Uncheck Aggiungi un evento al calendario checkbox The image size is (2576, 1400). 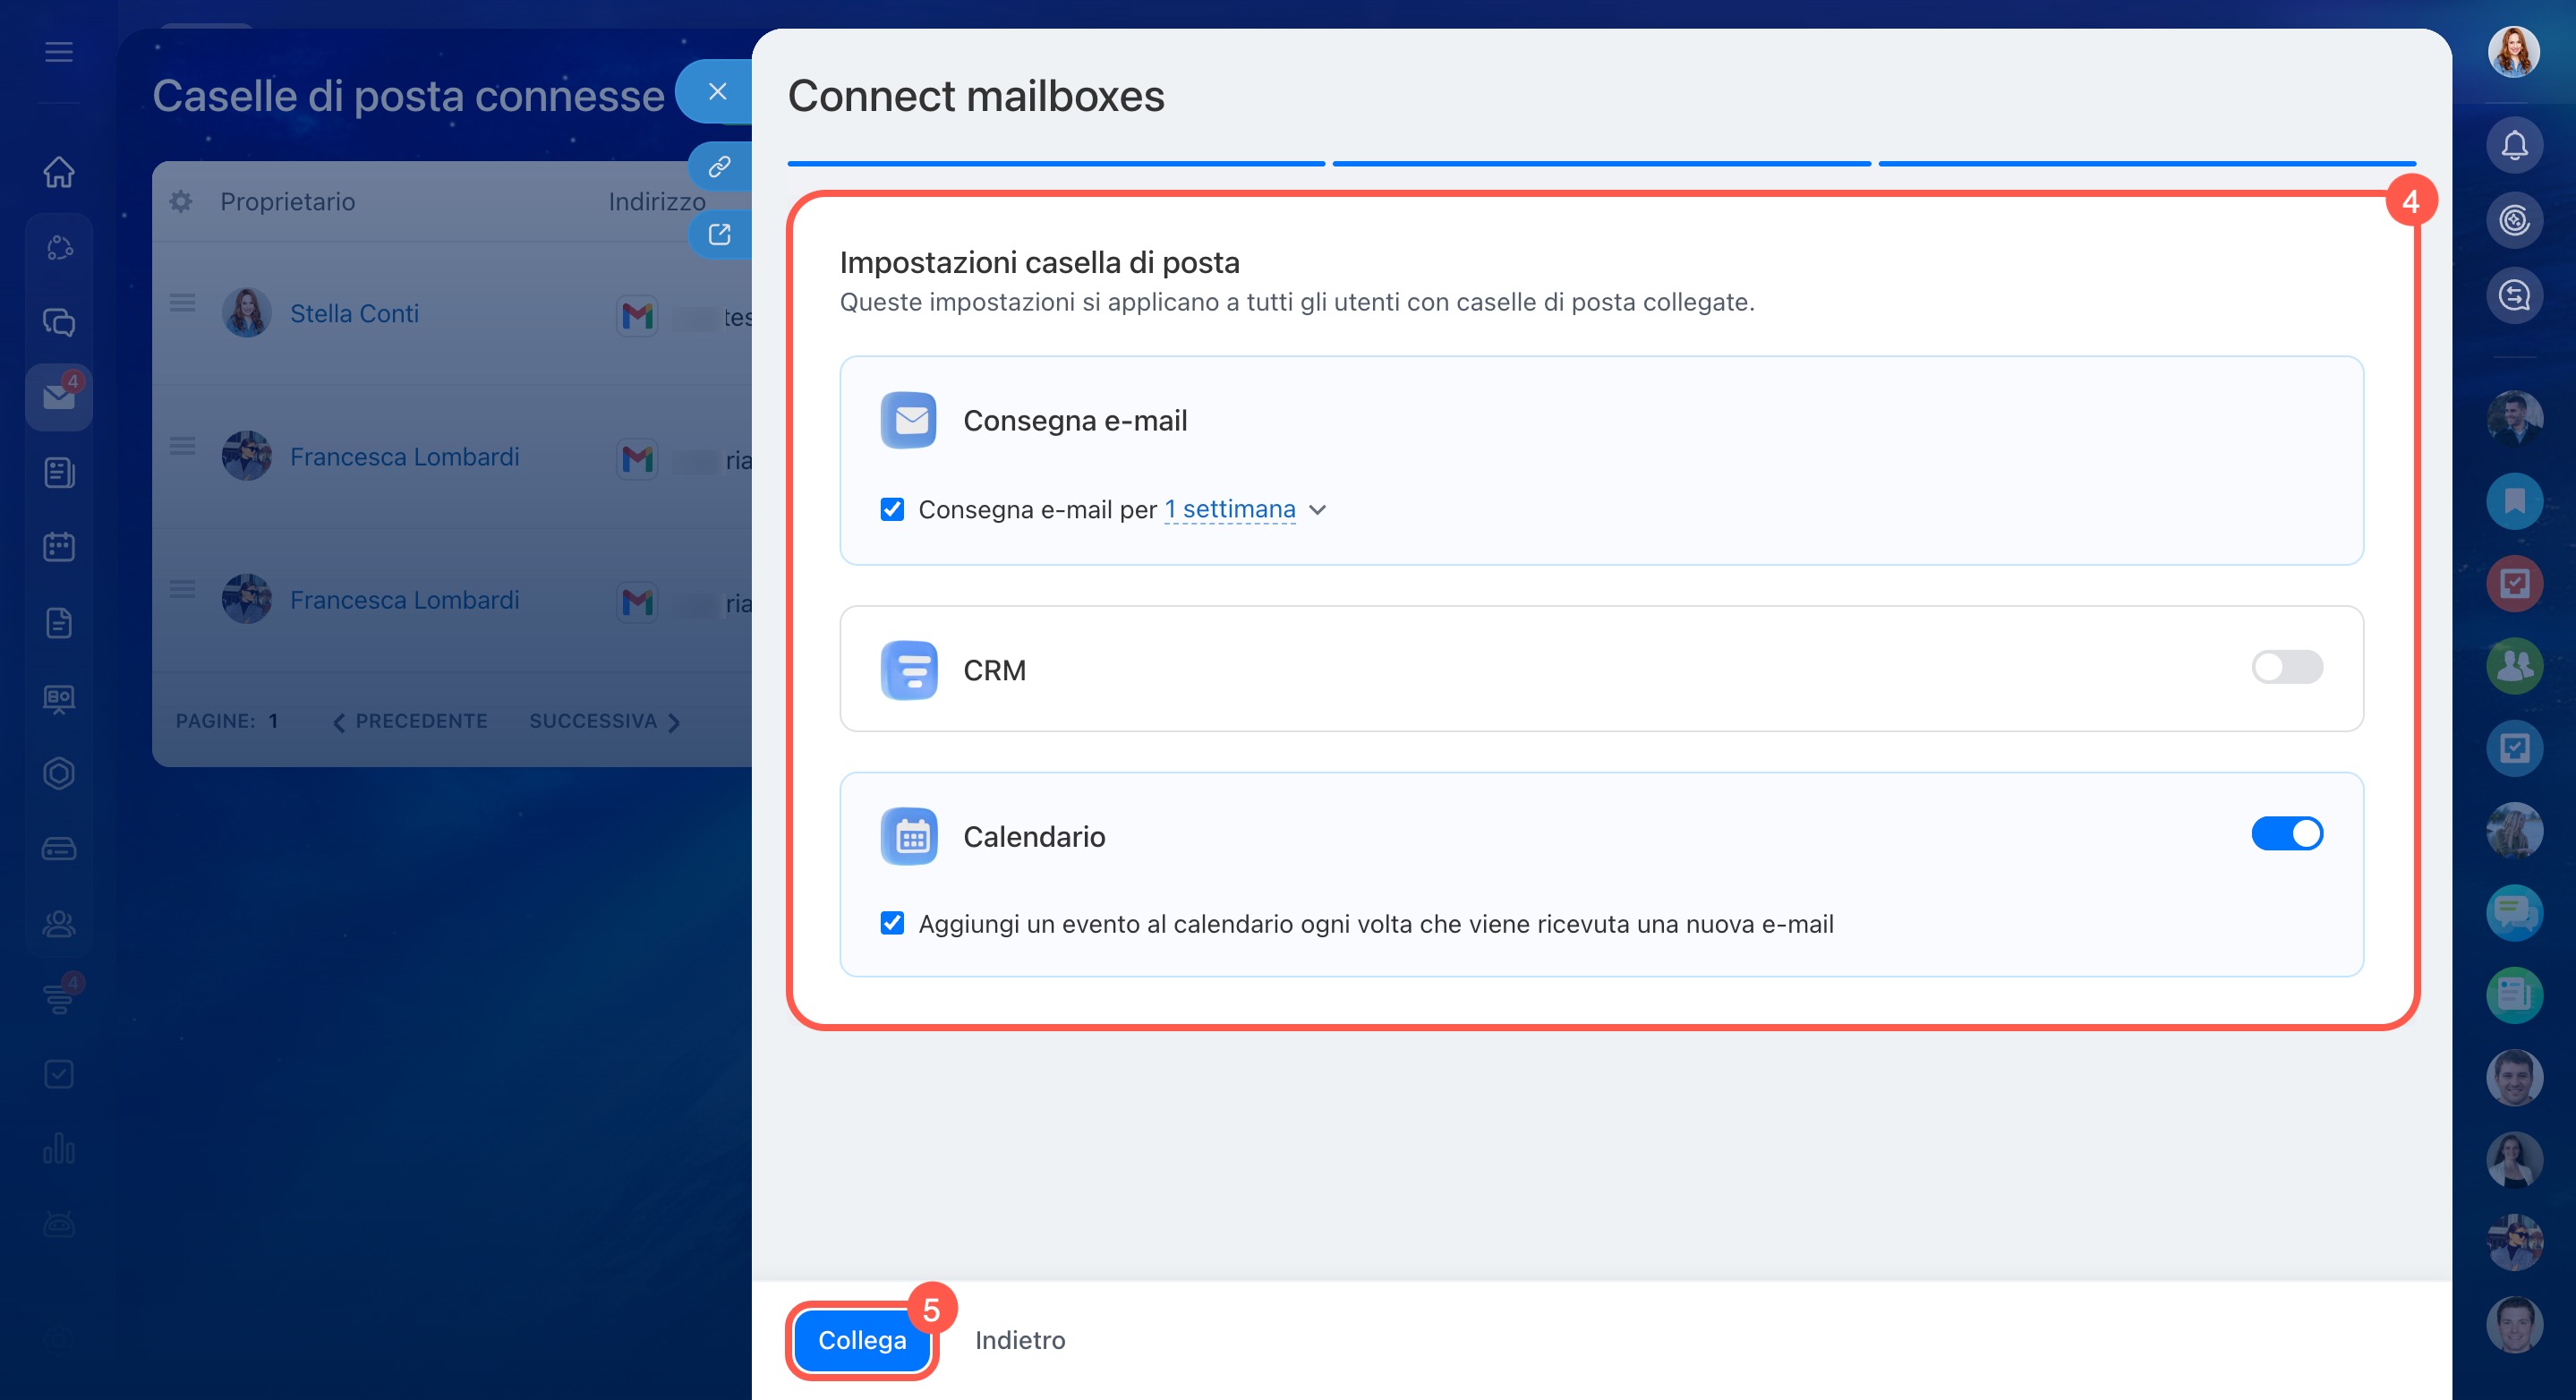(892, 923)
